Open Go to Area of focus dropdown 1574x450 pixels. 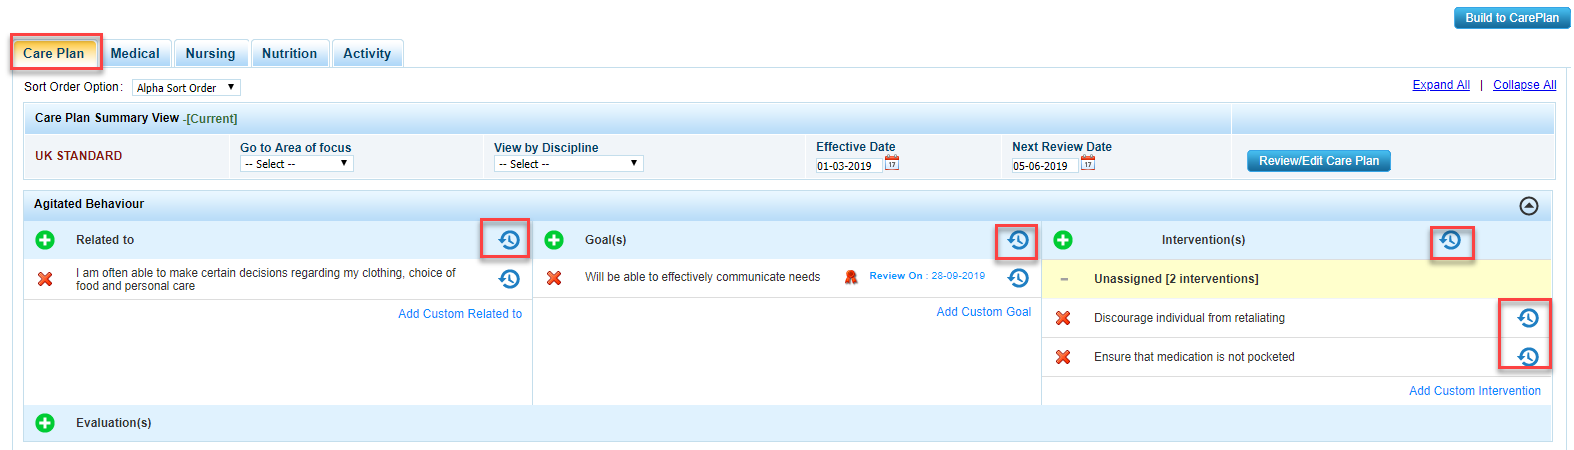click(x=297, y=164)
